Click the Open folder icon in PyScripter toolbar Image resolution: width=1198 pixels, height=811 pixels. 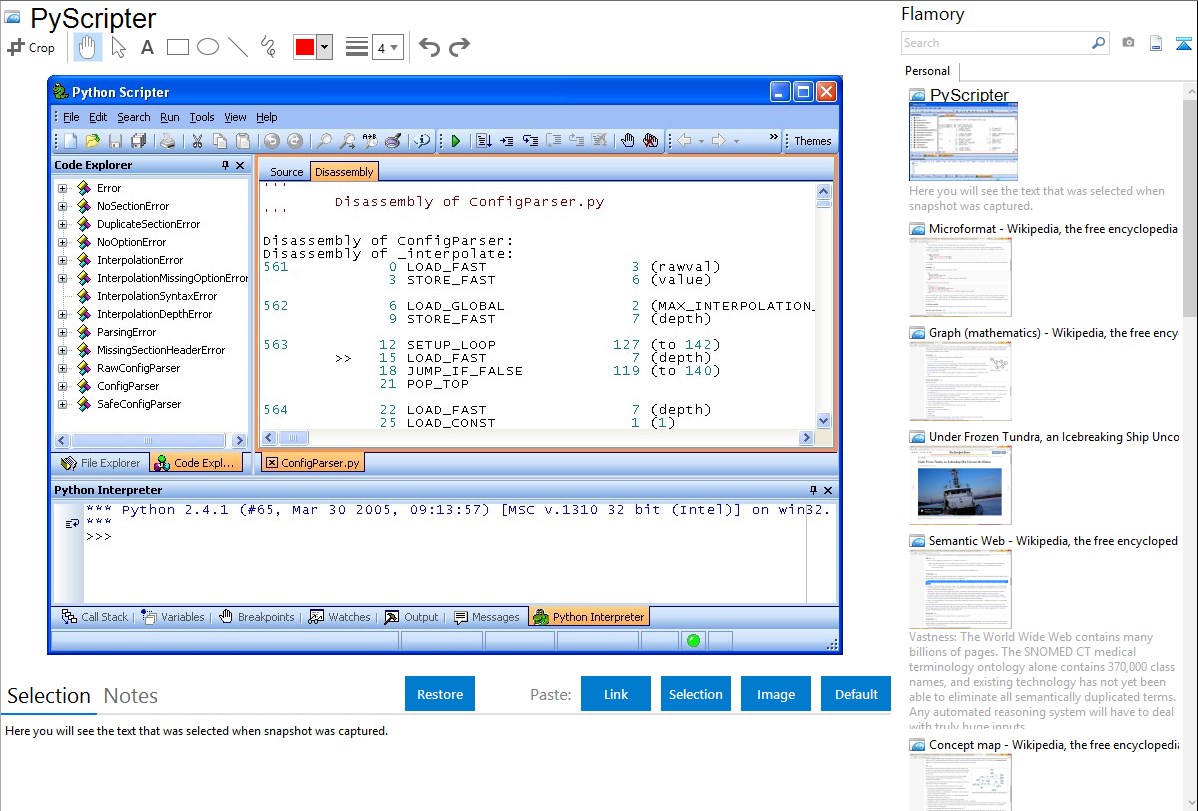coord(92,141)
